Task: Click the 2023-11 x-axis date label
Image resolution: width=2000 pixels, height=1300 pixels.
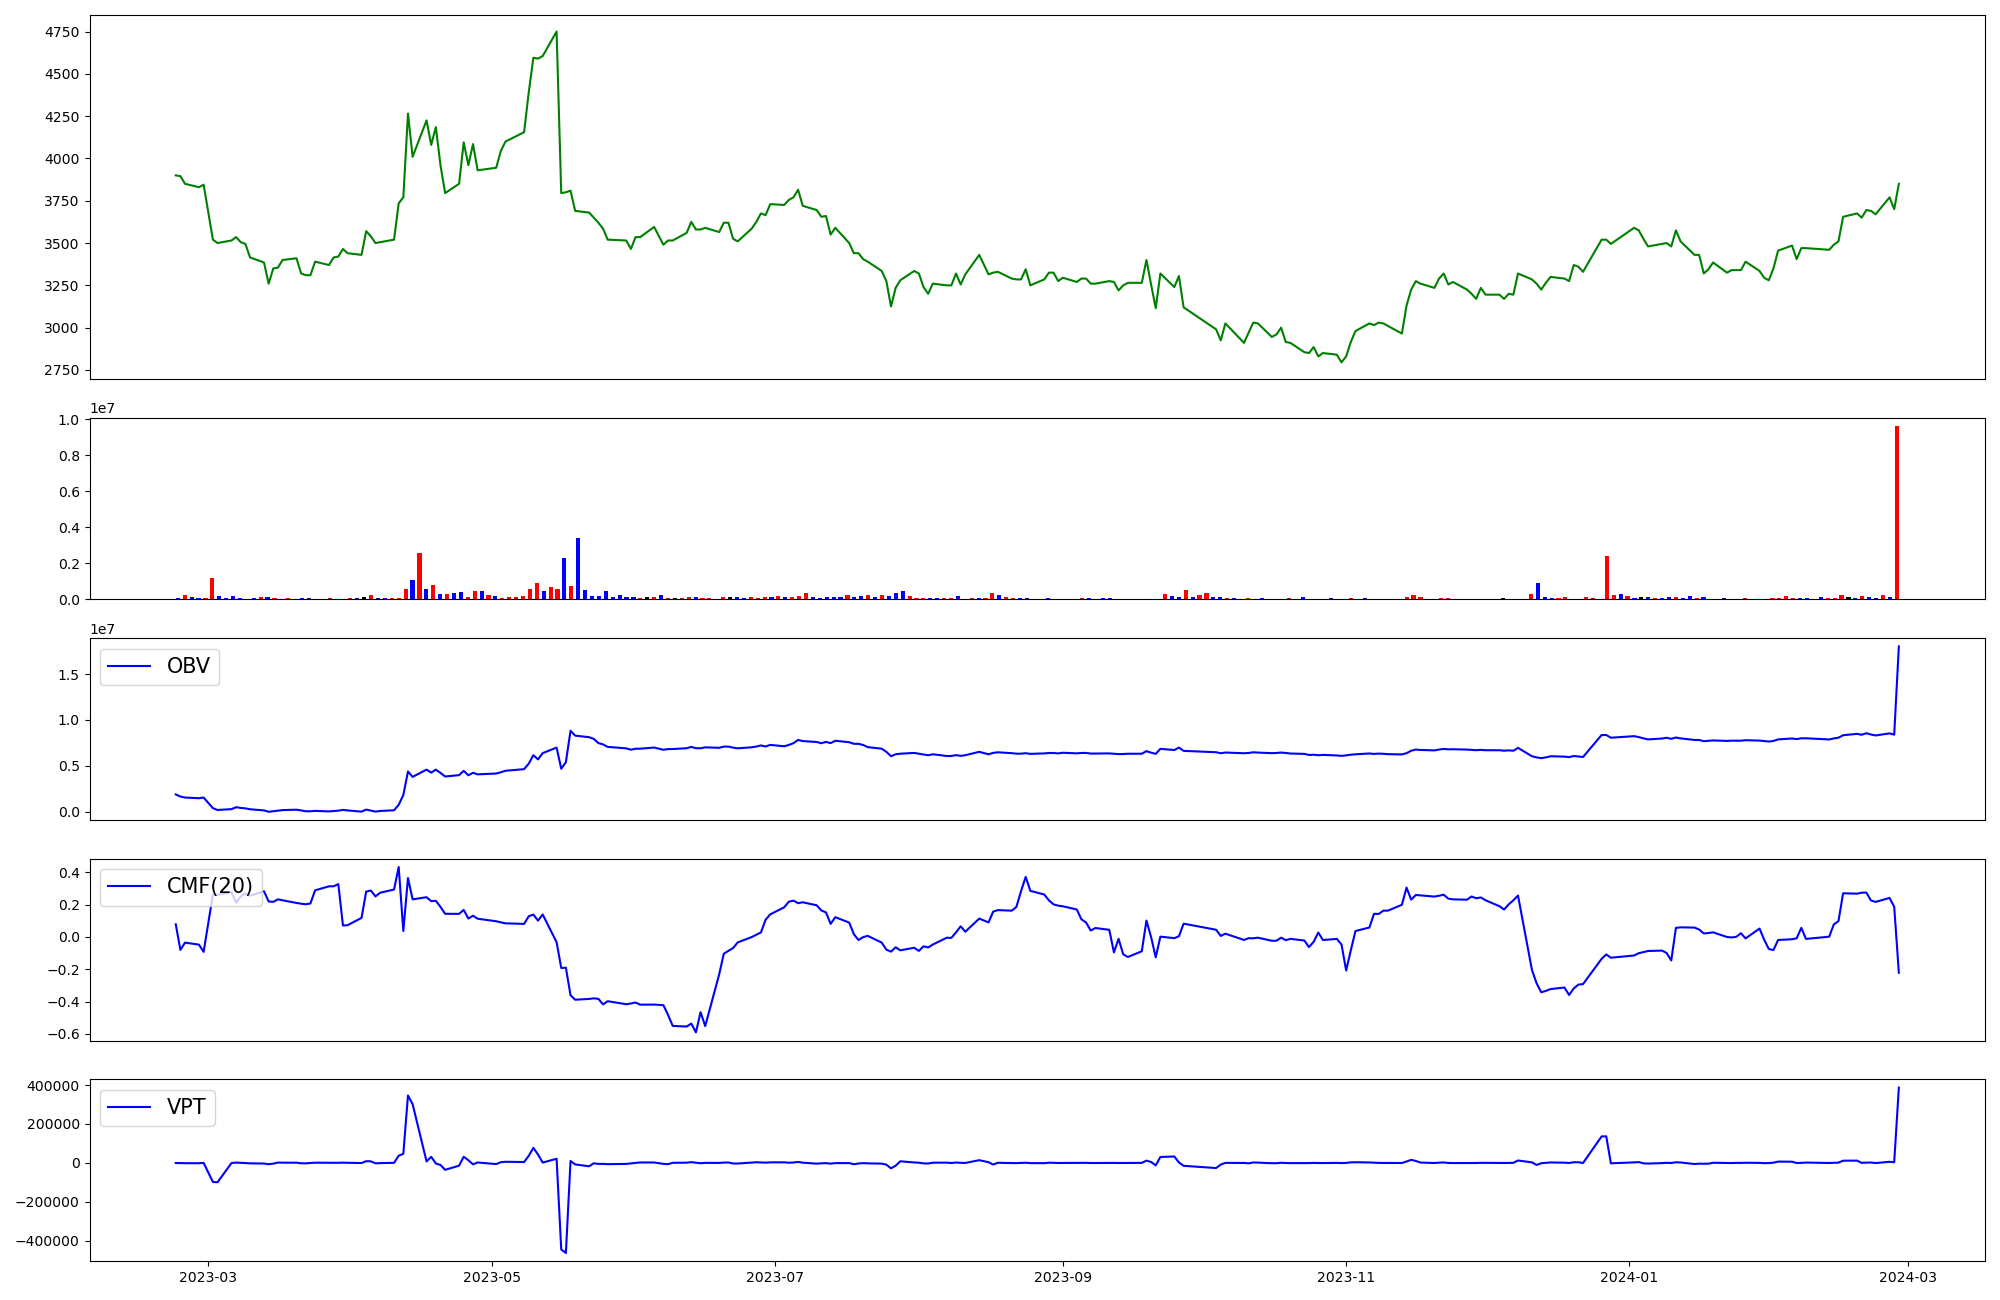Action: [x=1346, y=1277]
